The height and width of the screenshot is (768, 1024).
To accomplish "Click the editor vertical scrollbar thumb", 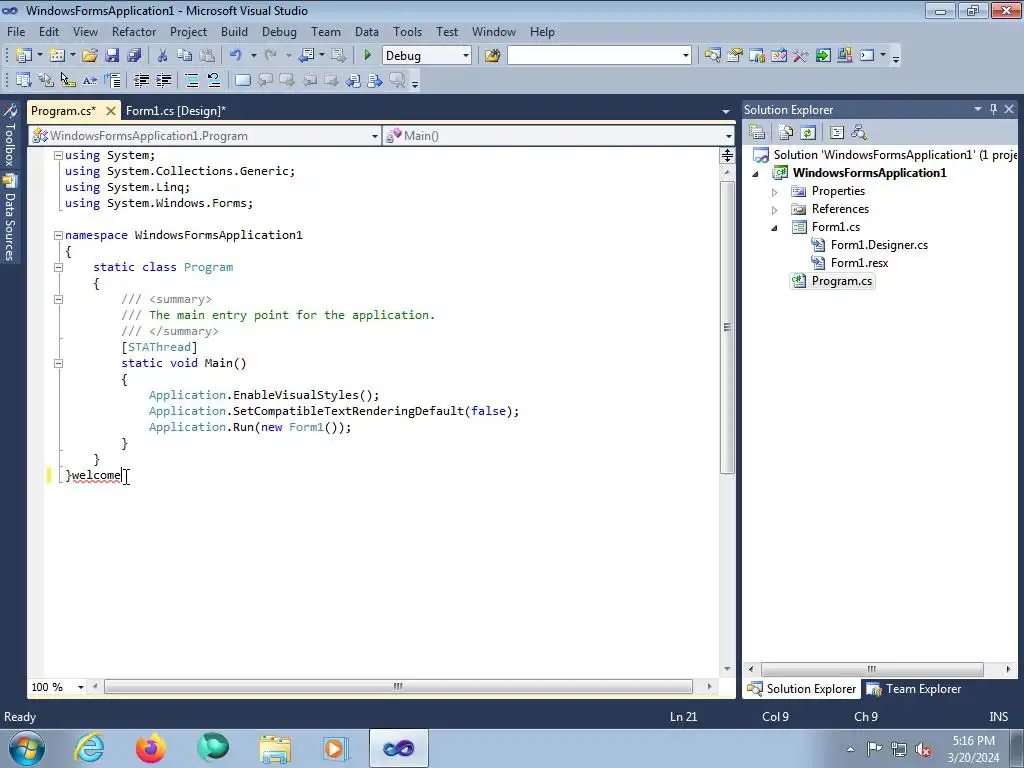I will tap(727, 327).
